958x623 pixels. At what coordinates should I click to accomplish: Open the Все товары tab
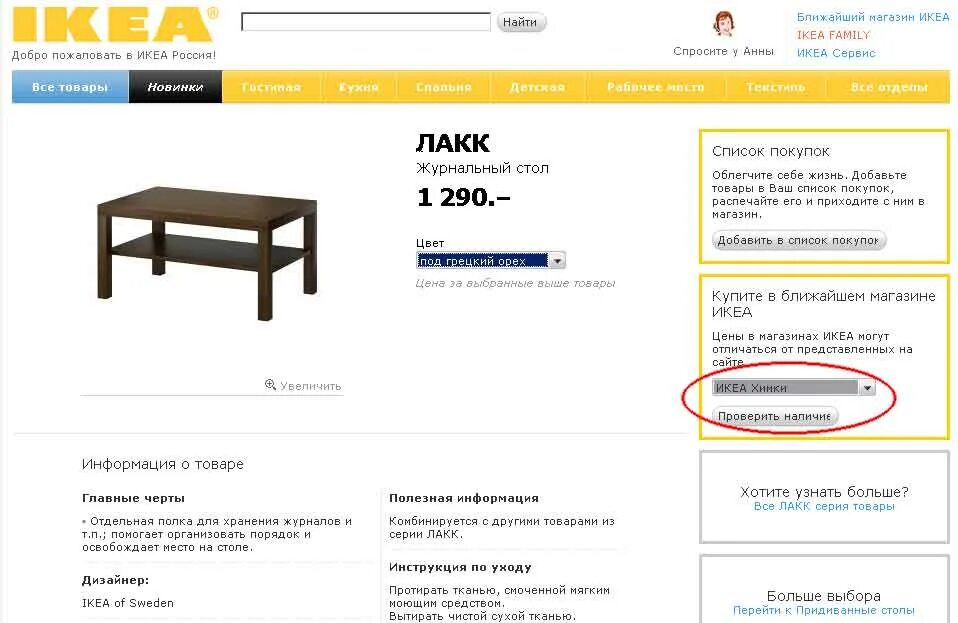coord(70,87)
